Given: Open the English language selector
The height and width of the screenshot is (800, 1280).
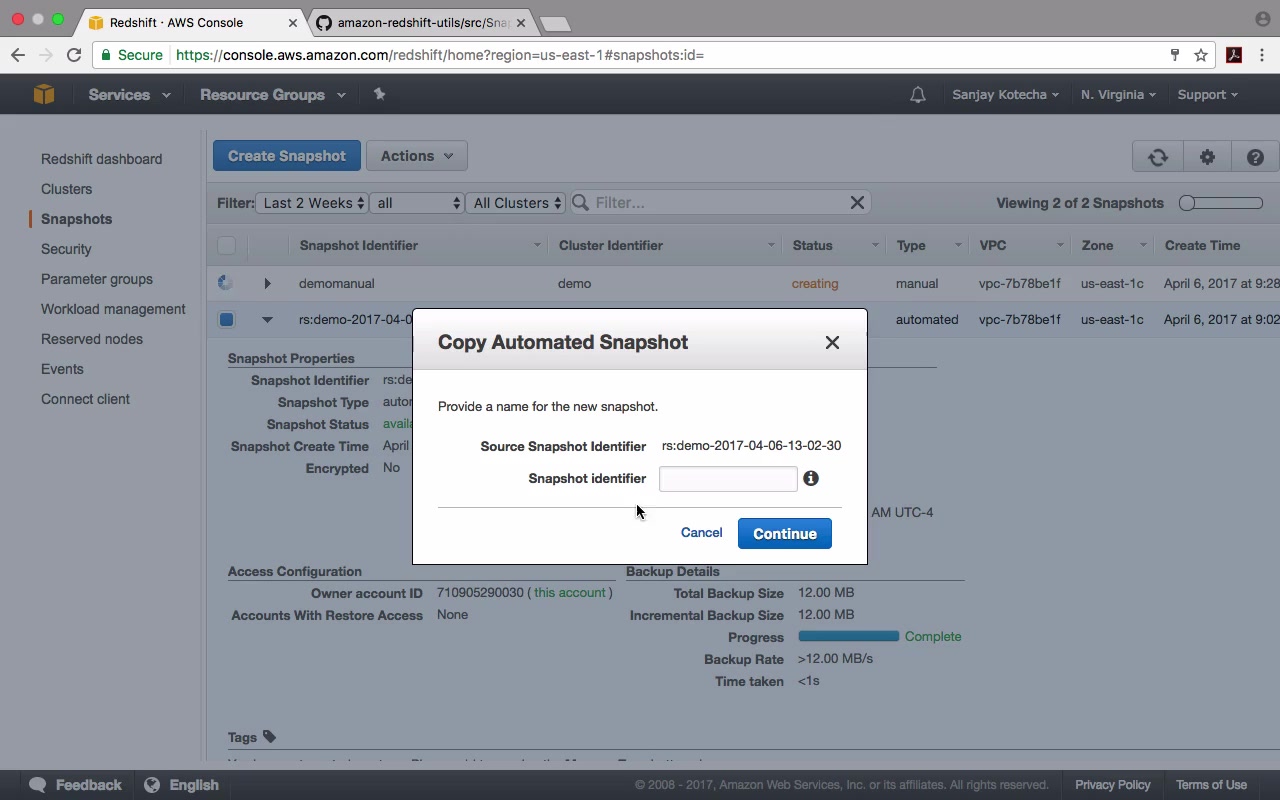Looking at the screenshot, I should pos(182,785).
